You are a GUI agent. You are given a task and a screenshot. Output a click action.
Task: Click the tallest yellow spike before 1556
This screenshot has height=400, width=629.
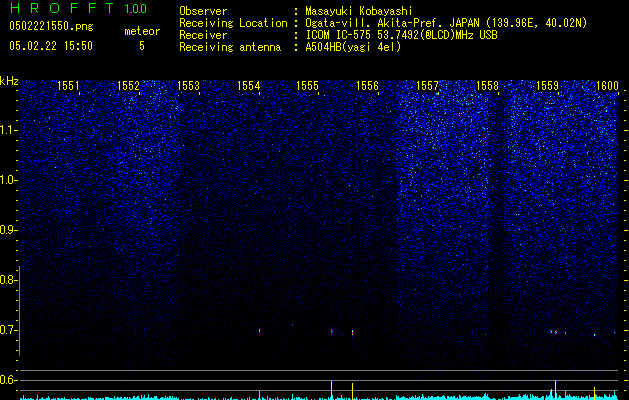pos(331,390)
